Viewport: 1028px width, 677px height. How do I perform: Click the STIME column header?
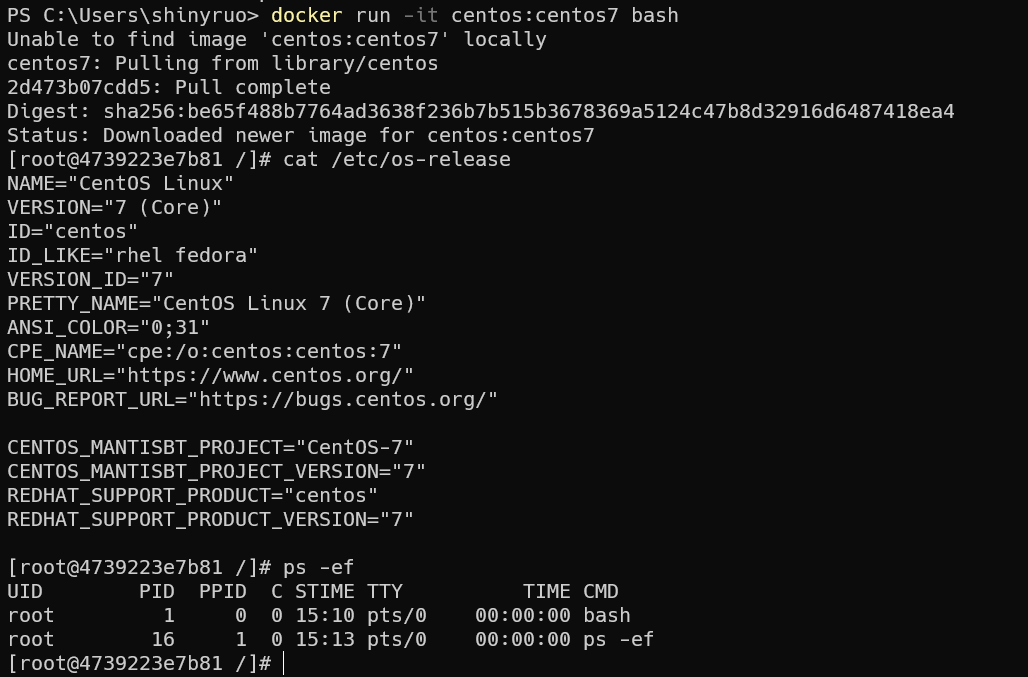tap(324, 592)
